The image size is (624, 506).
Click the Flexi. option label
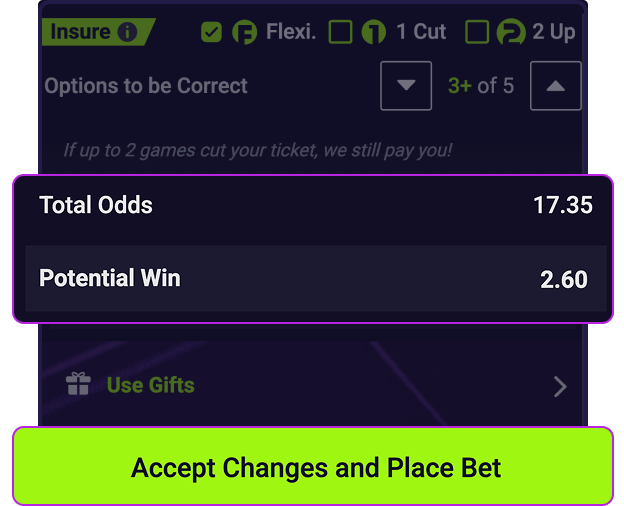pyautogui.click(x=291, y=32)
